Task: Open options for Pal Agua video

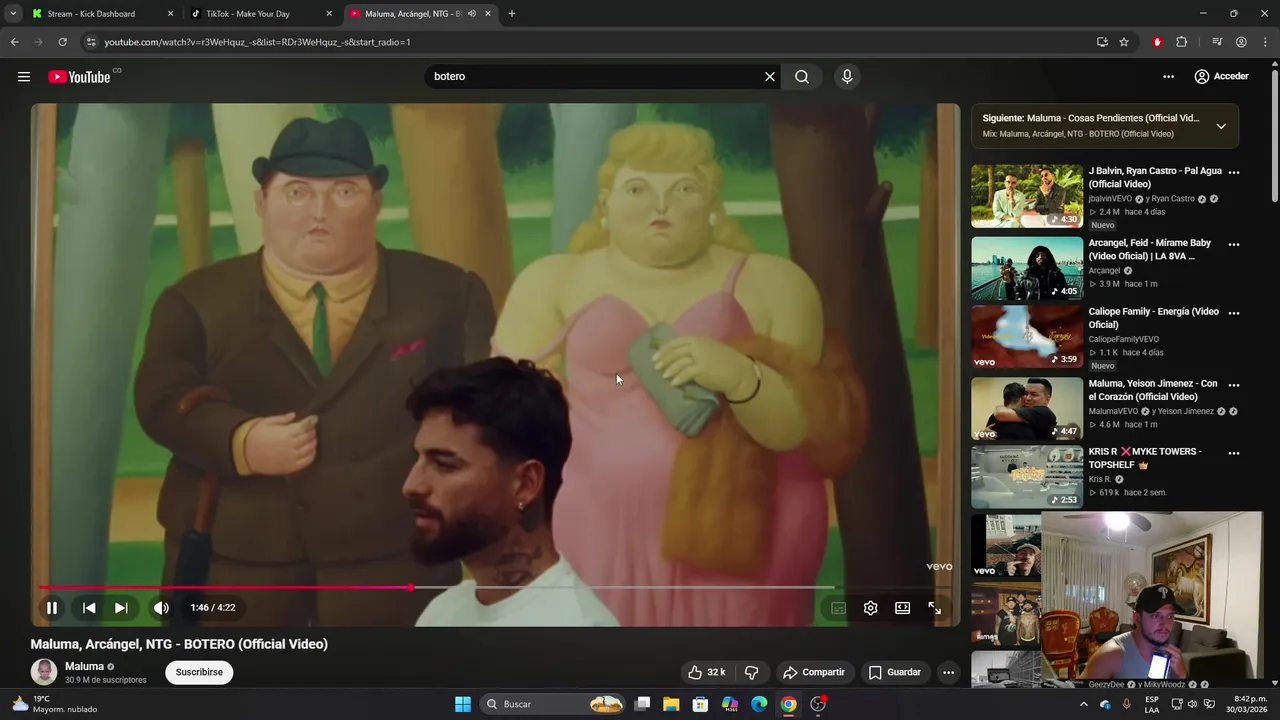Action: click(x=1234, y=172)
